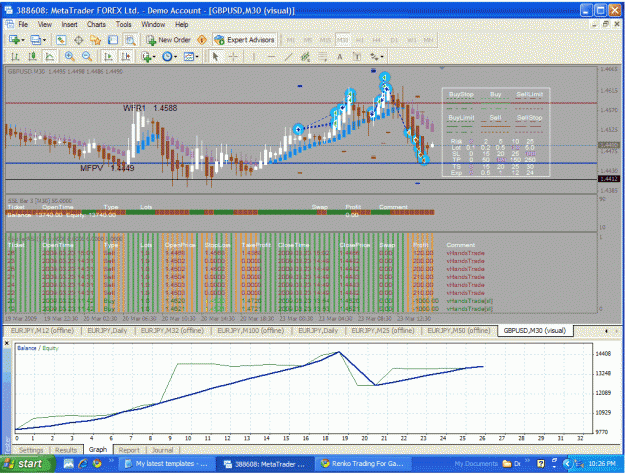The image size is (625, 474).
Task: Open a new chart window
Action: [x=15, y=40]
